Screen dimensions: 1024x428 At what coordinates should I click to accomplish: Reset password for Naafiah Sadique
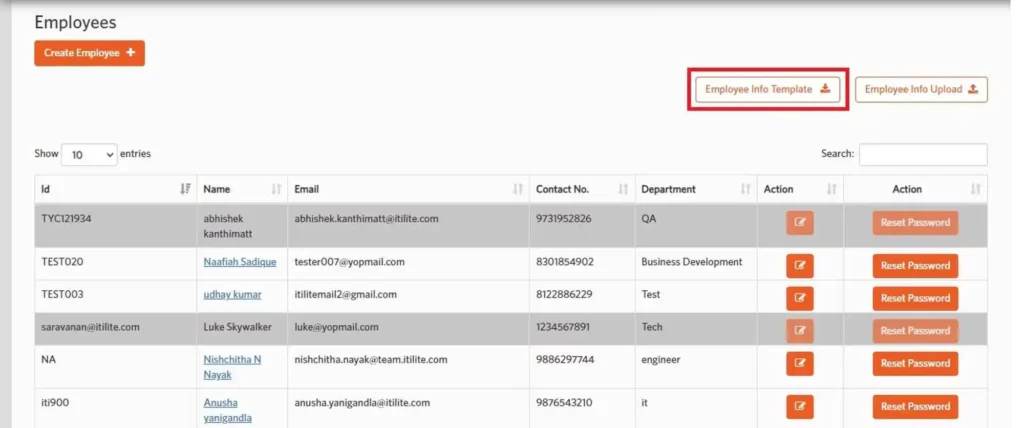(x=916, y=266)
